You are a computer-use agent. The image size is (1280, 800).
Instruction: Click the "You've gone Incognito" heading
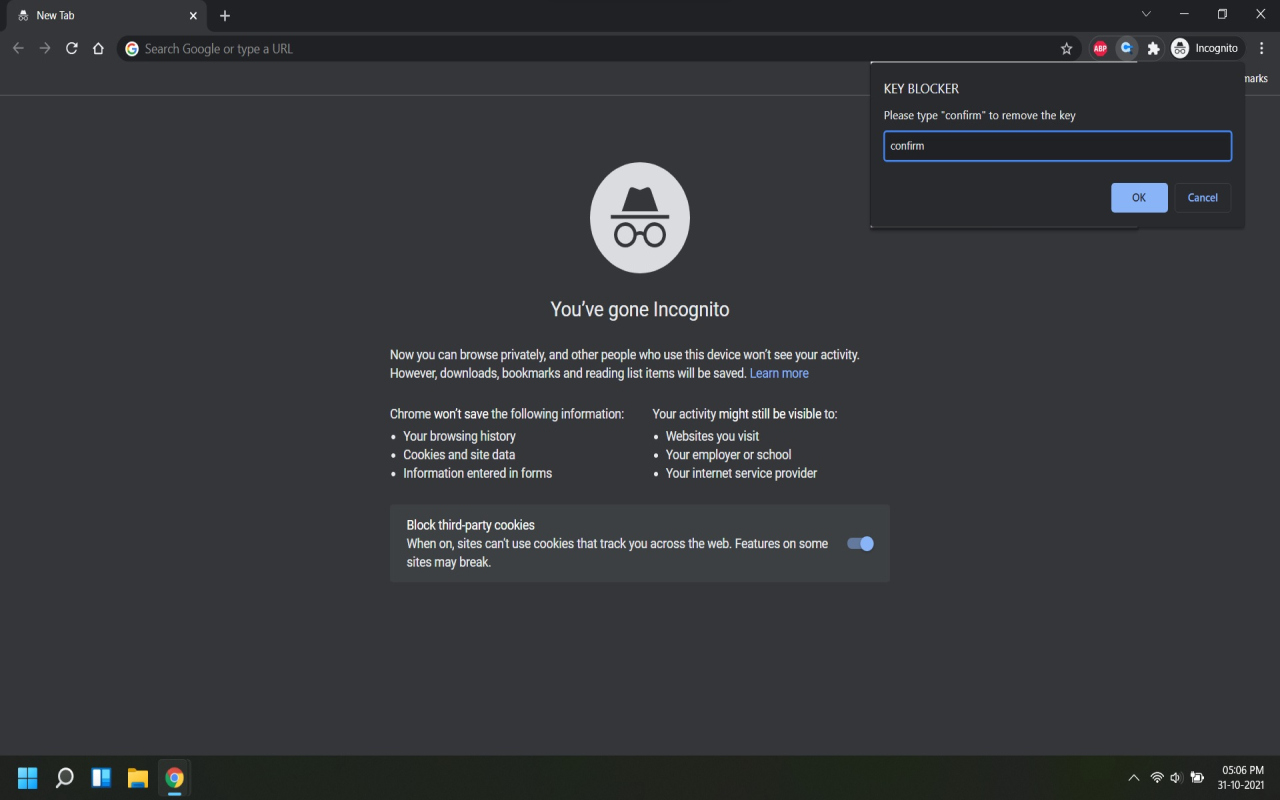(x=640, y=310)
